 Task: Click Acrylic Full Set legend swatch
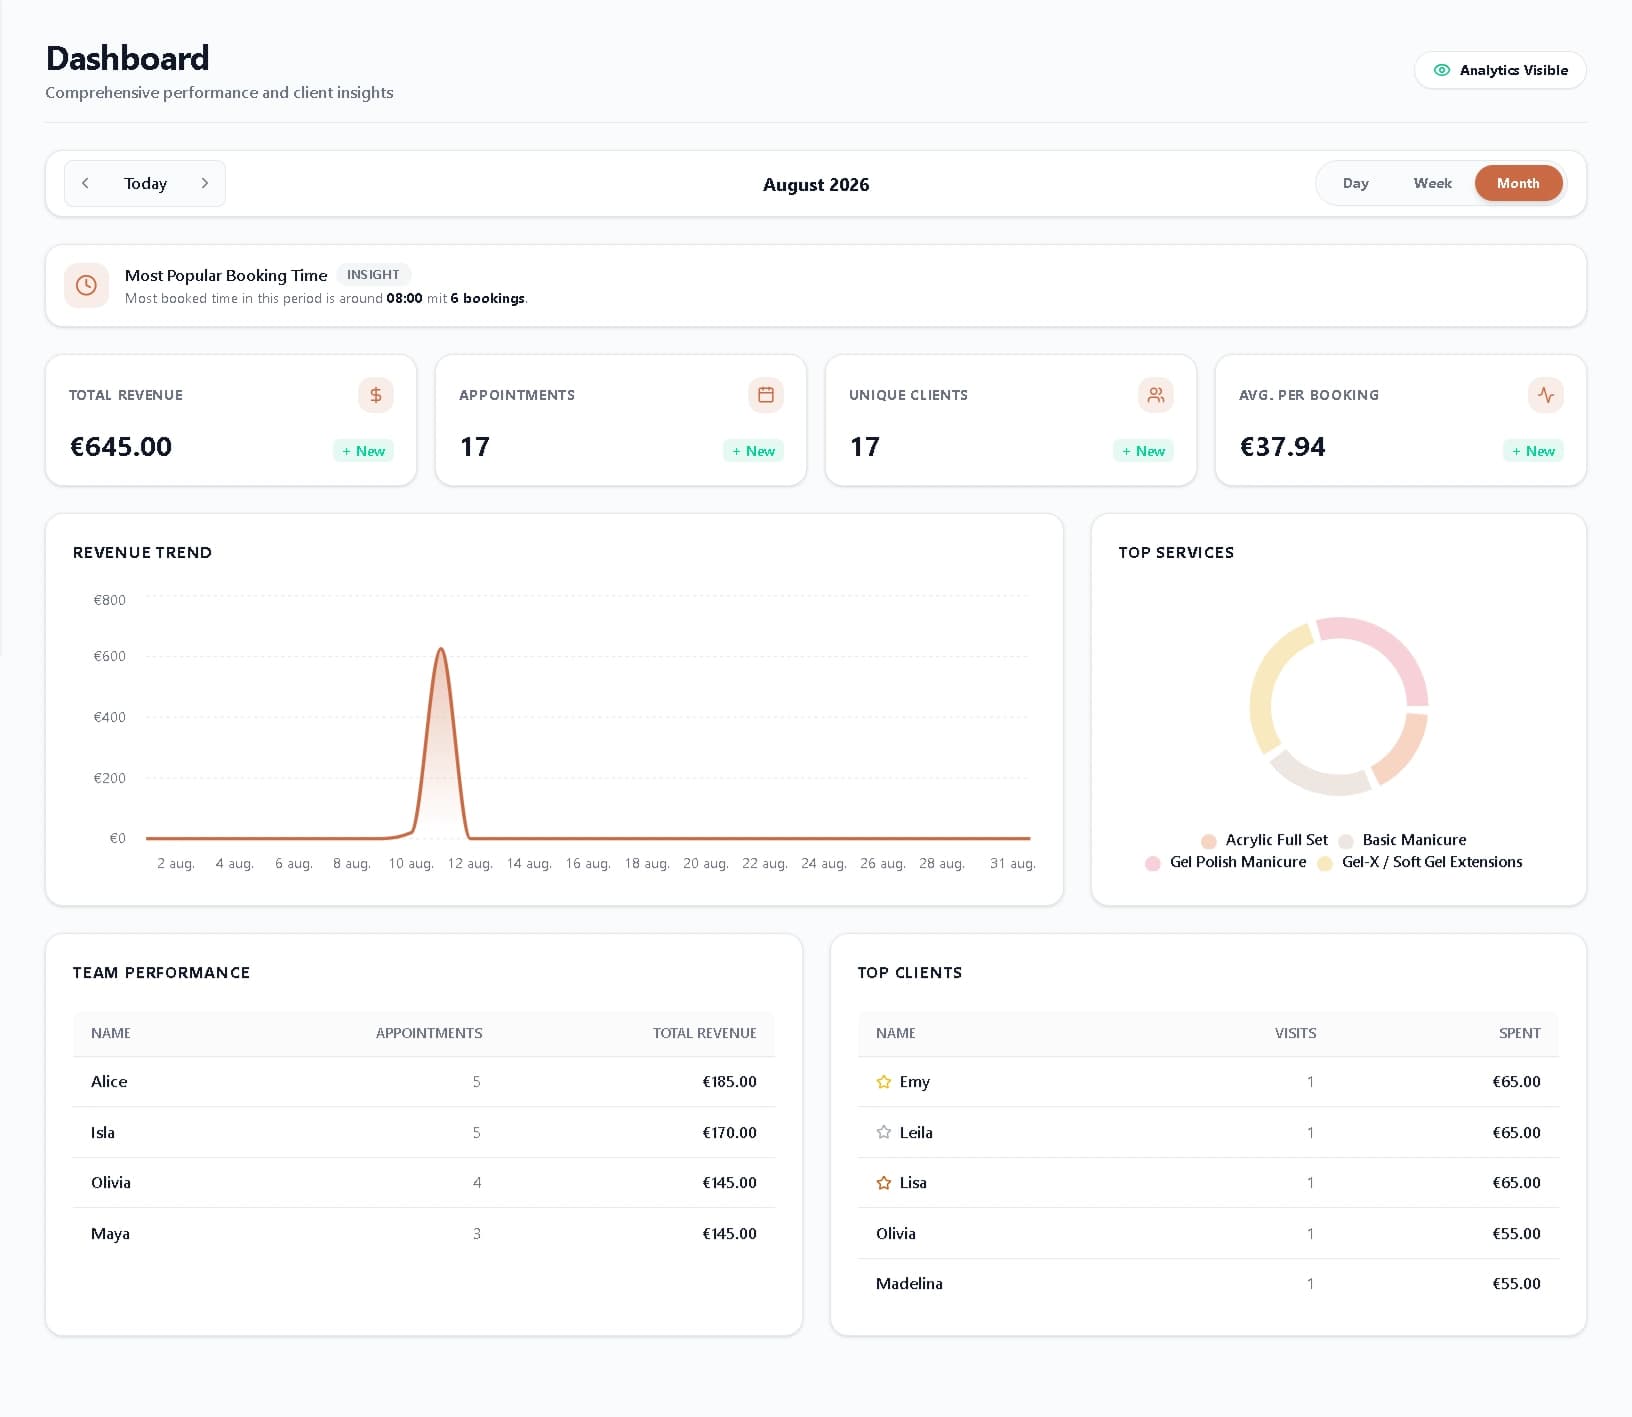tap(1209, 841)
